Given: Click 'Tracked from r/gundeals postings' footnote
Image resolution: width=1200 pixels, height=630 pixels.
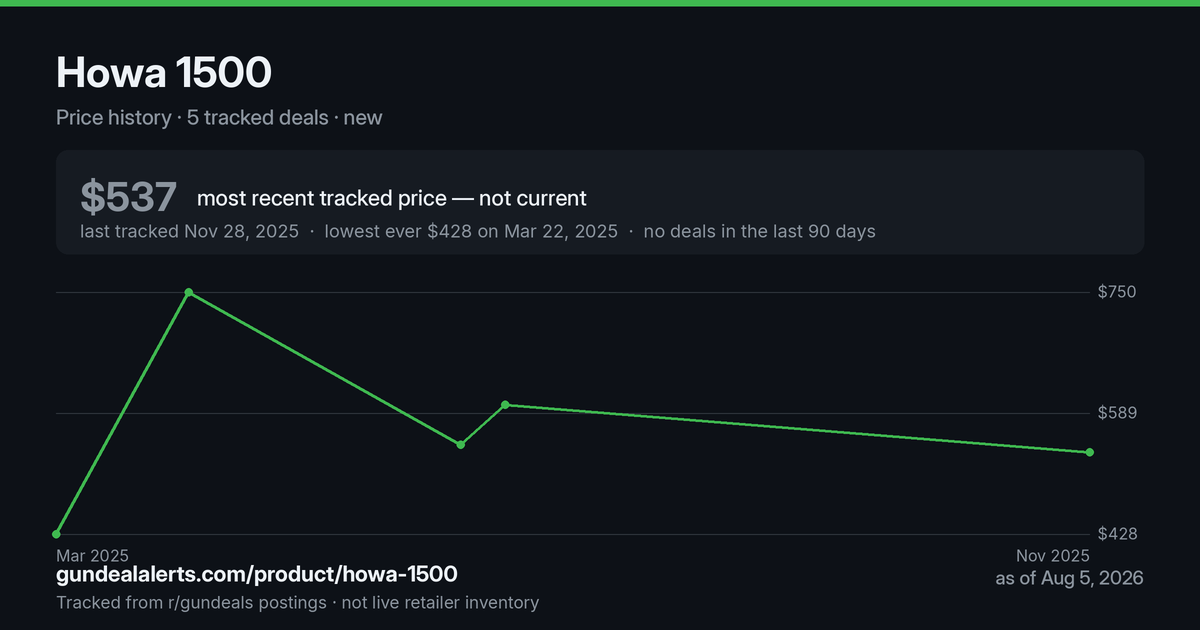Looking at the screenshot, I should 191,602.
